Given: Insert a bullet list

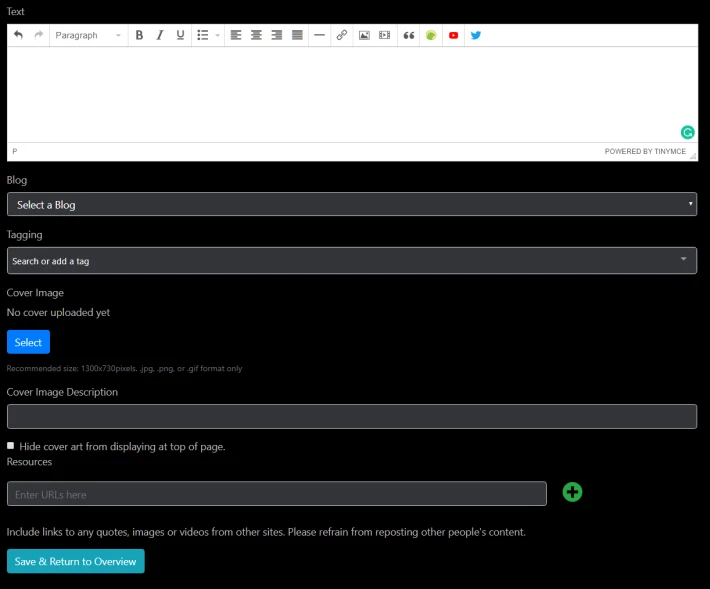Looking at the screenshot, I should 202,35.
